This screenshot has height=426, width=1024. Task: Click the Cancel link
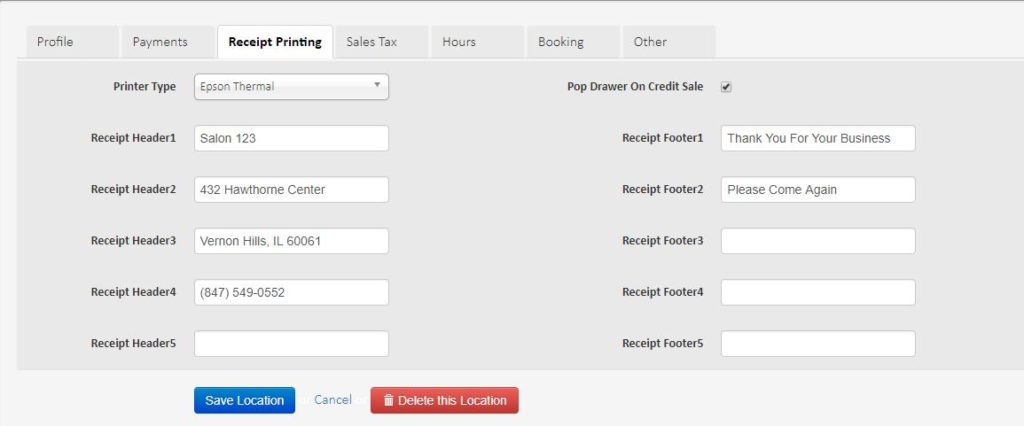tap(333, 400)
